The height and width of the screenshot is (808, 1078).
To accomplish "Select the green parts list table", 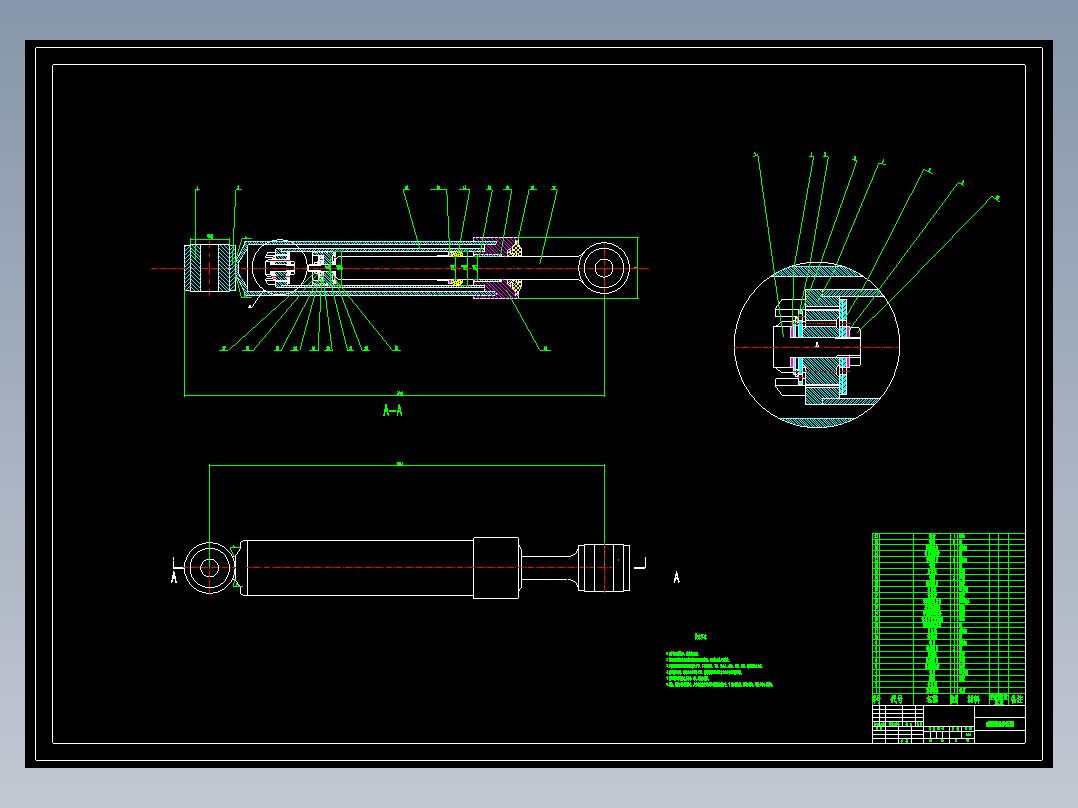I will 949,619.
